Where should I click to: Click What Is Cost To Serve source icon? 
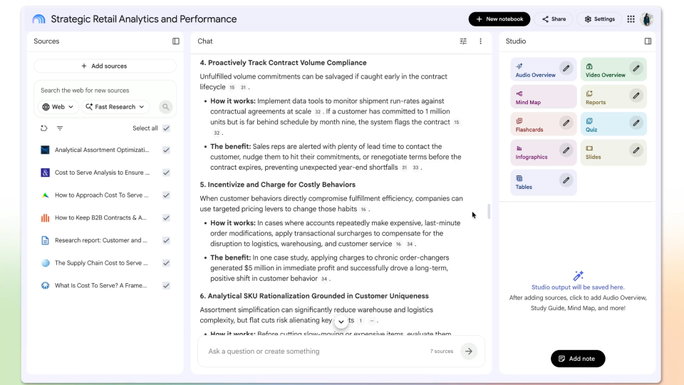(x=45, y=286)
